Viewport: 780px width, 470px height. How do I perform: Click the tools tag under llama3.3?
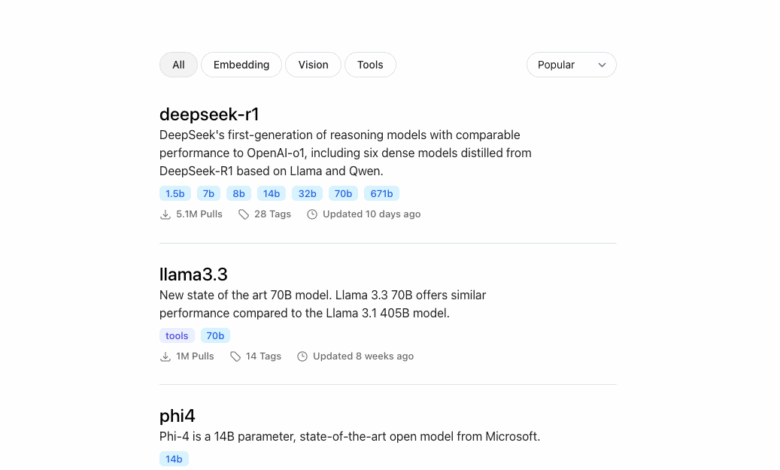click(177, 336)
